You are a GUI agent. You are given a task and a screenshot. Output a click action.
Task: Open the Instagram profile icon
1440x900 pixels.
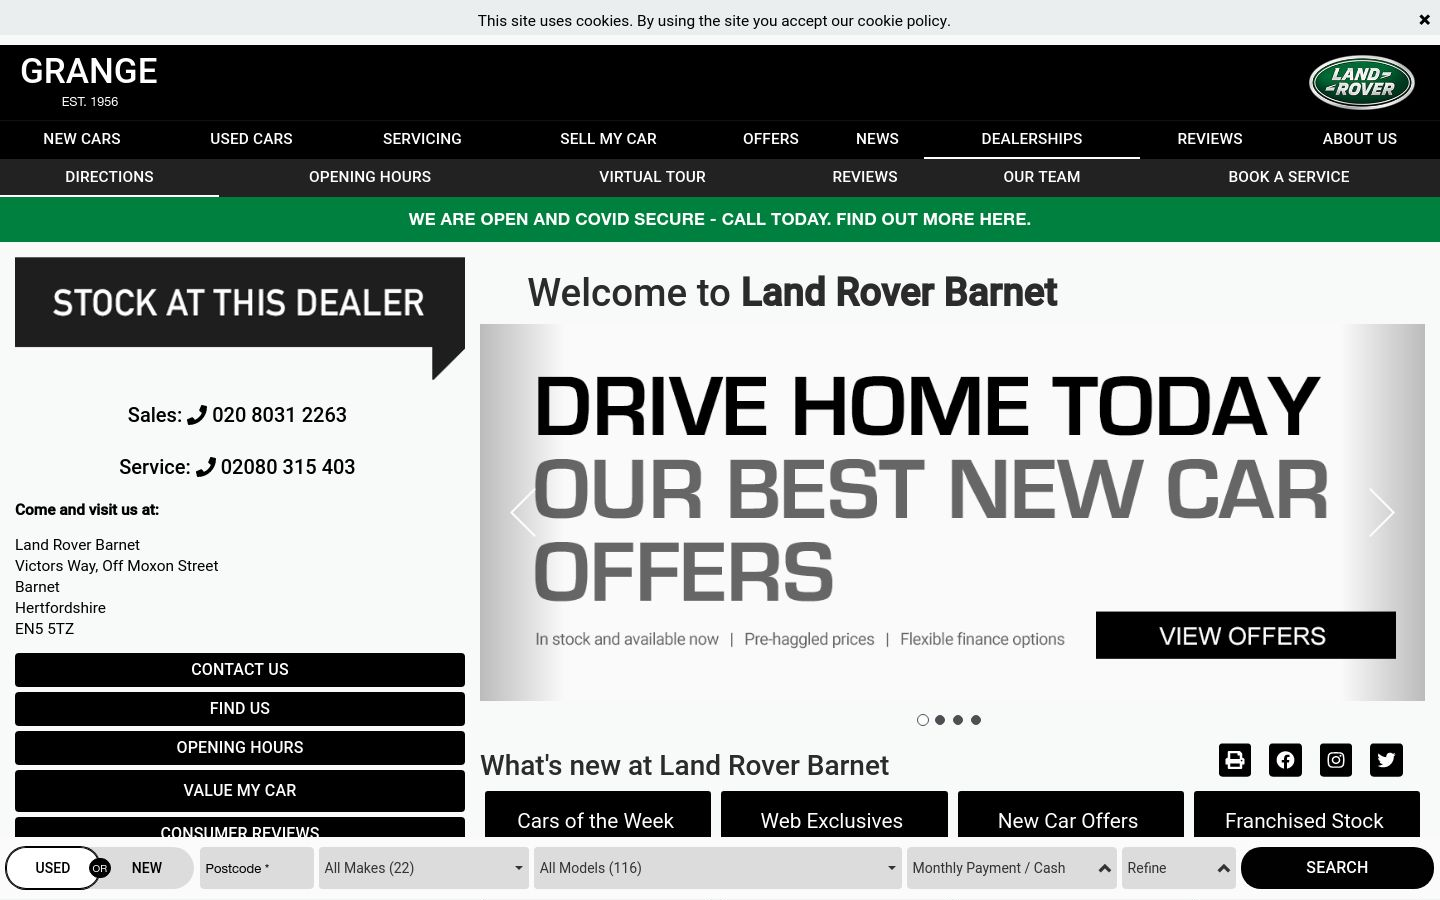[1336, 760]
